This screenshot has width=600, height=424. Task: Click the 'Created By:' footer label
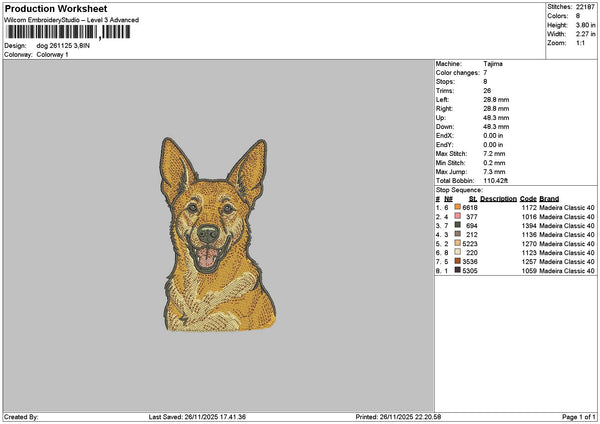click(x=21, y=417)
